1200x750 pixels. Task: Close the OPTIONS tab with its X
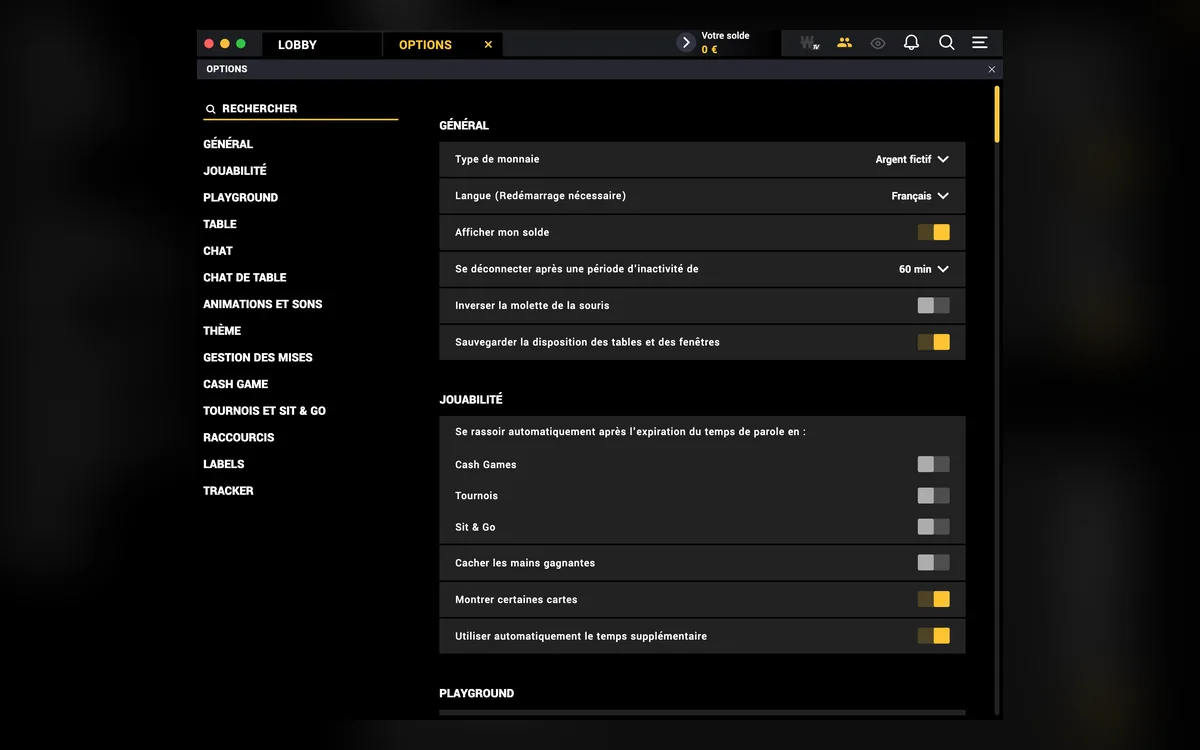click(488, 45)
